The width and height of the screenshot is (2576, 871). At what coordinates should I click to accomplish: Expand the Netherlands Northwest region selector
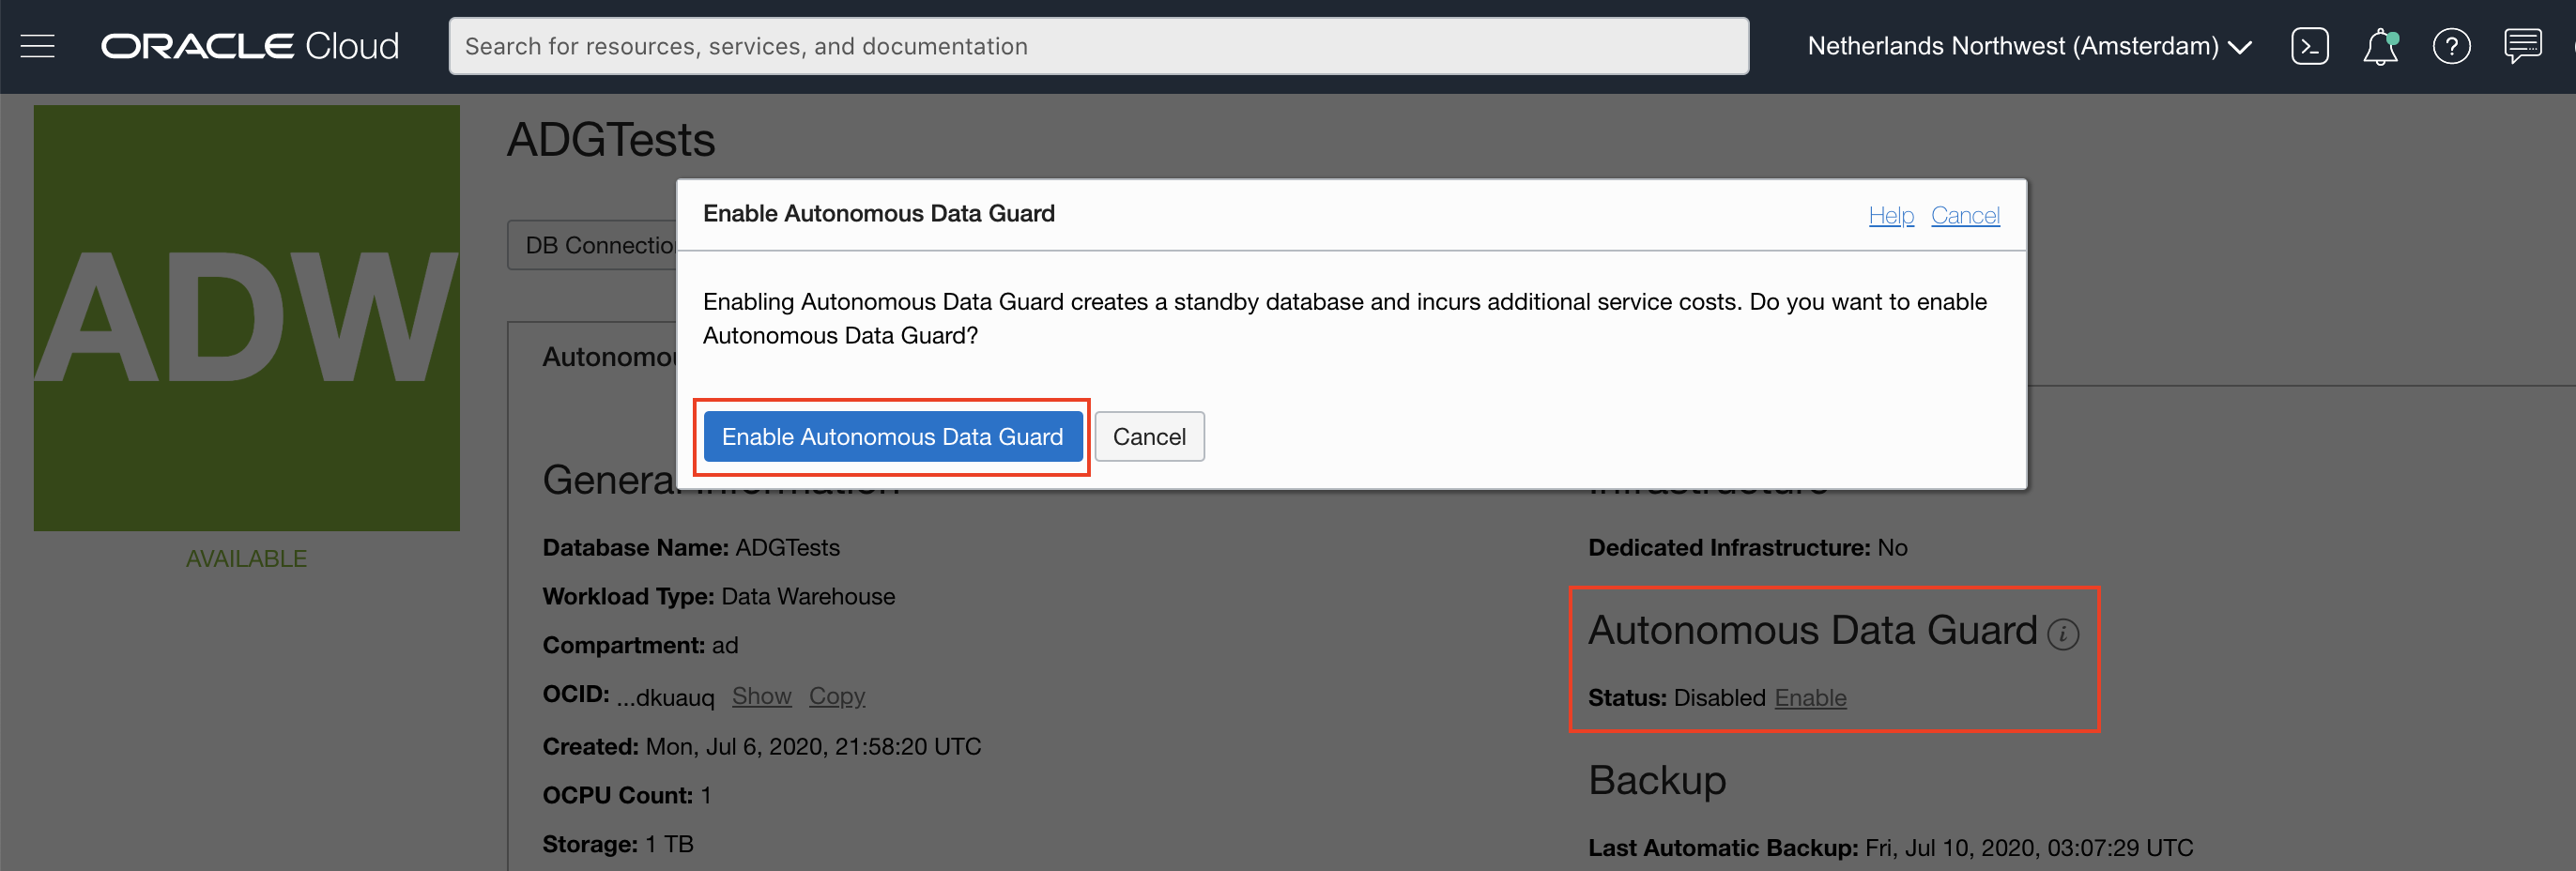[x=2029, y=46]
